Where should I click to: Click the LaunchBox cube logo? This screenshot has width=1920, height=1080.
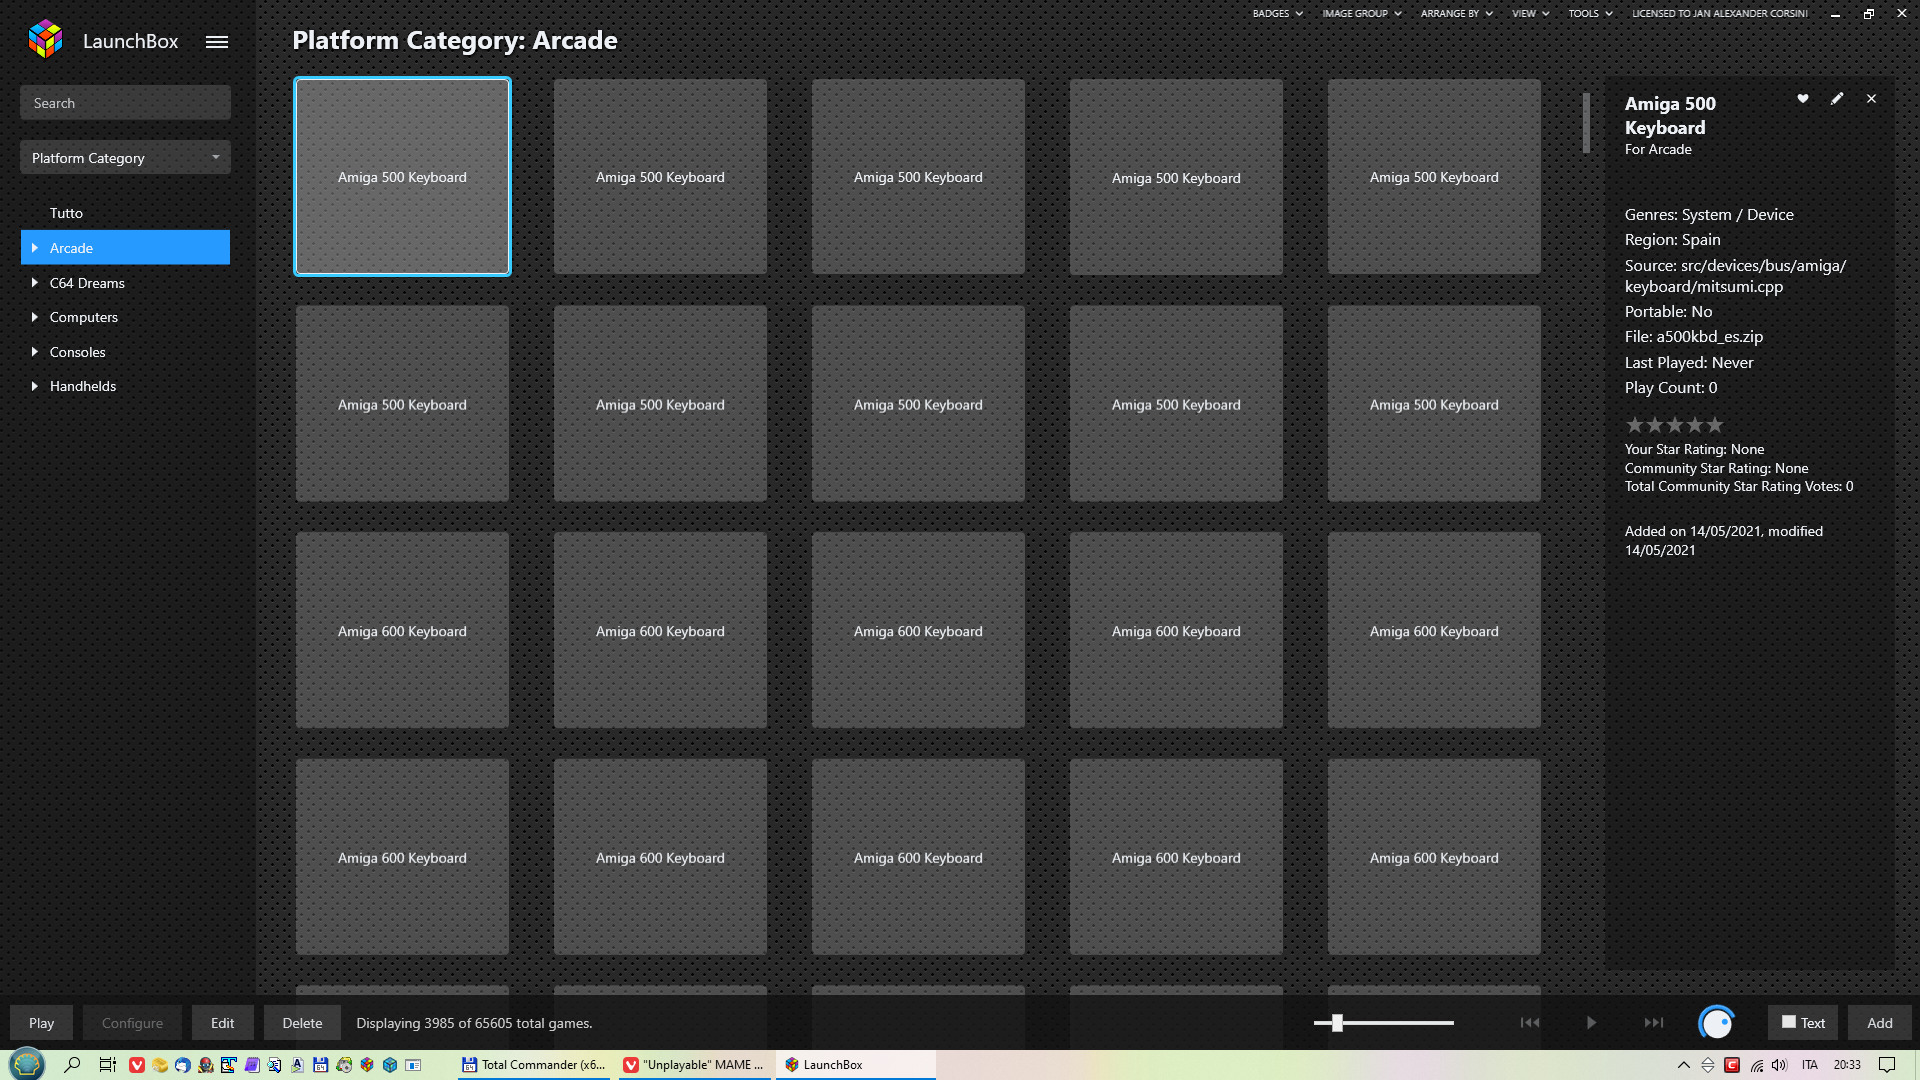46,40
